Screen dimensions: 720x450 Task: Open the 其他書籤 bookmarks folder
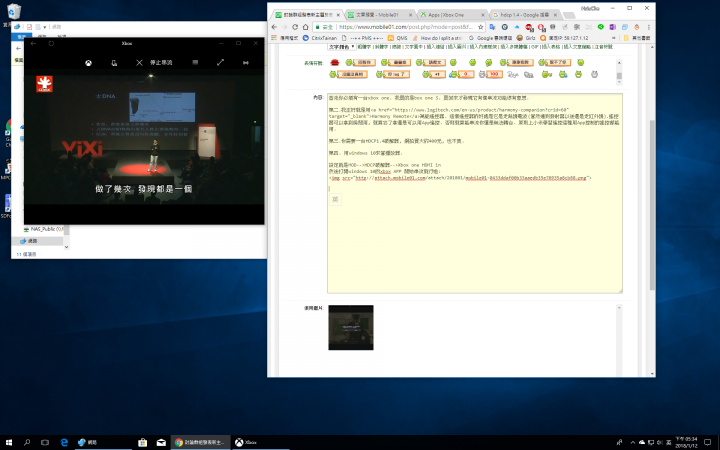click(637, 38)
